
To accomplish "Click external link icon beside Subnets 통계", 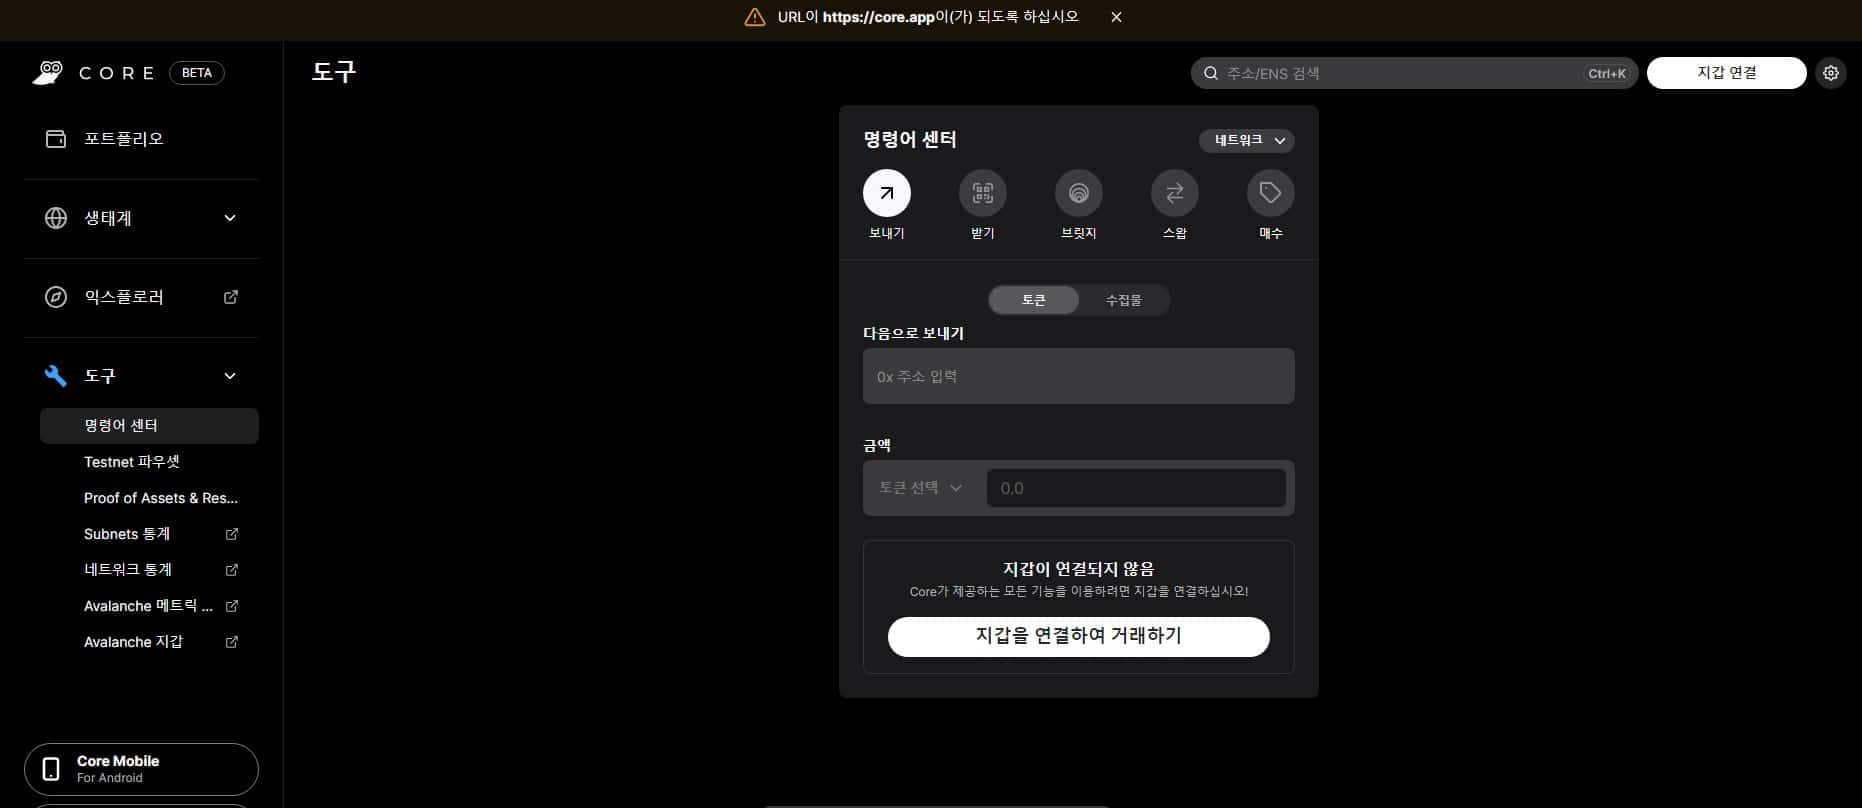I will click(232, 534).
